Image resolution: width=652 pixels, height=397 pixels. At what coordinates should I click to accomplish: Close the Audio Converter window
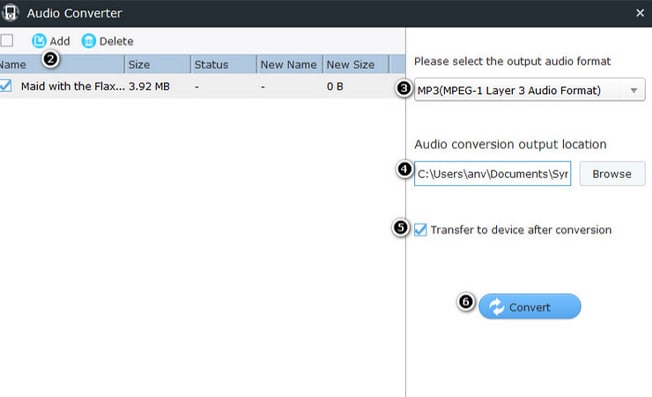pyautogui.click(x=640, y=13)
